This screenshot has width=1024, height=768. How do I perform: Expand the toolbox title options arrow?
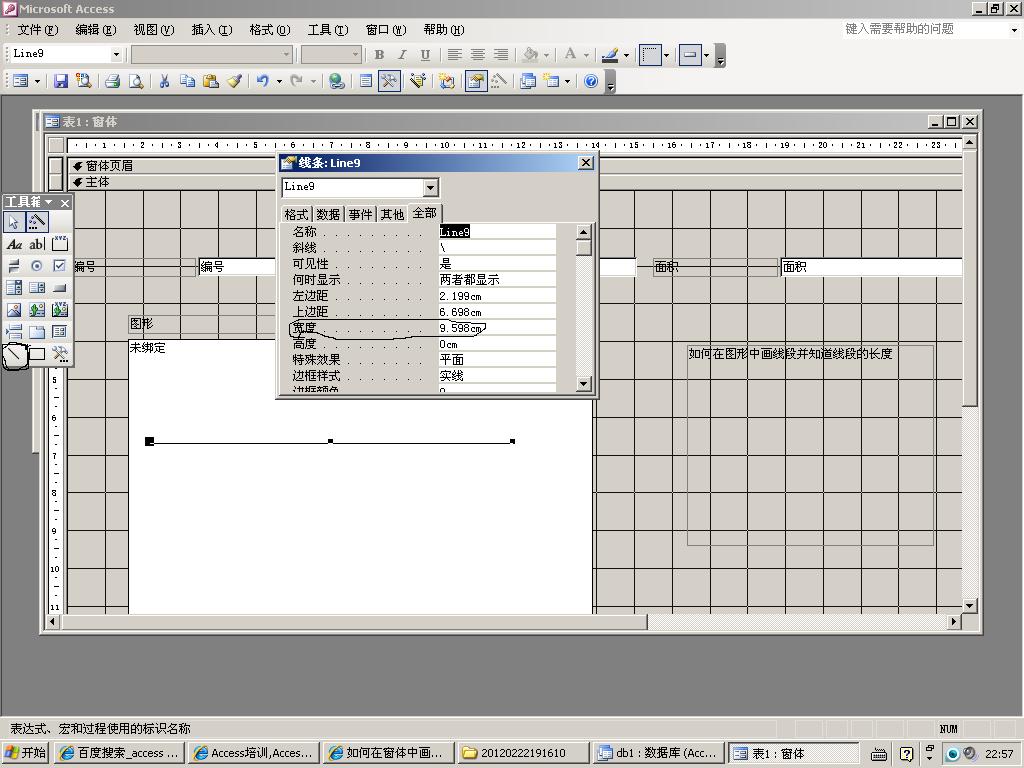48,202
